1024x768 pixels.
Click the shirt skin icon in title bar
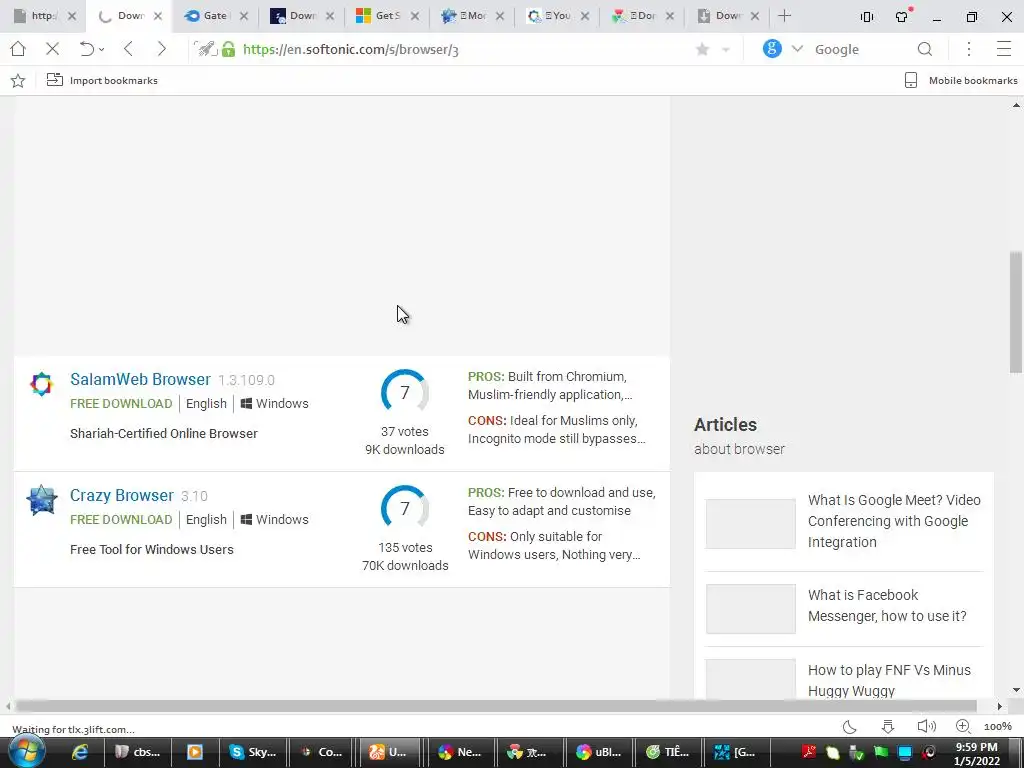[903, 16]
